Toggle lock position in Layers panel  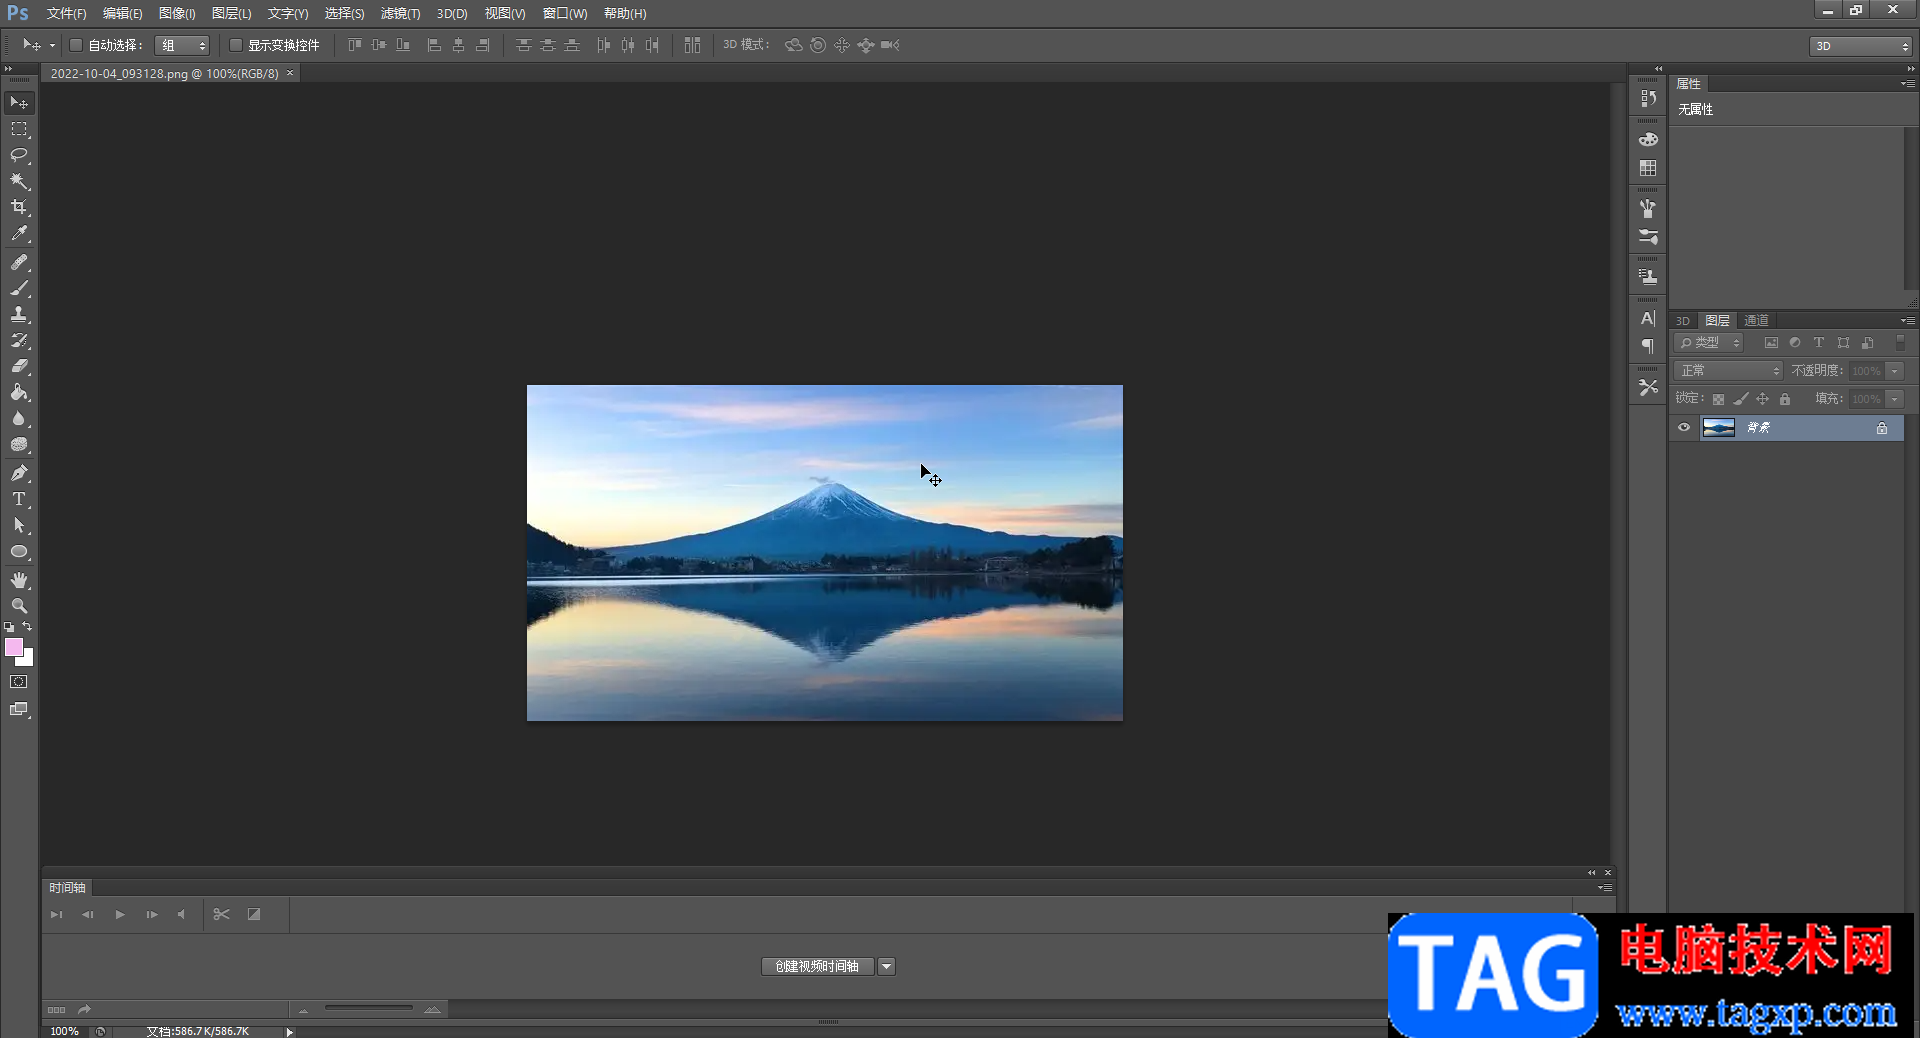(x=1763, y=399)
